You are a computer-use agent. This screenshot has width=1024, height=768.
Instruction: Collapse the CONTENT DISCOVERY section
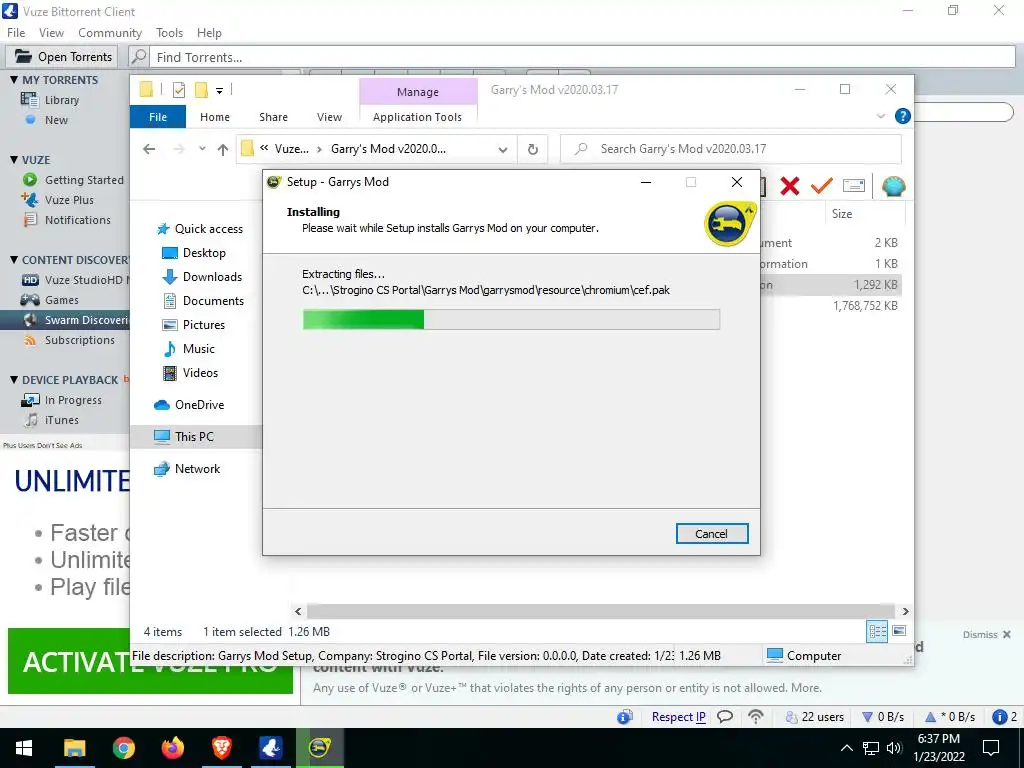tap(14, 260)
